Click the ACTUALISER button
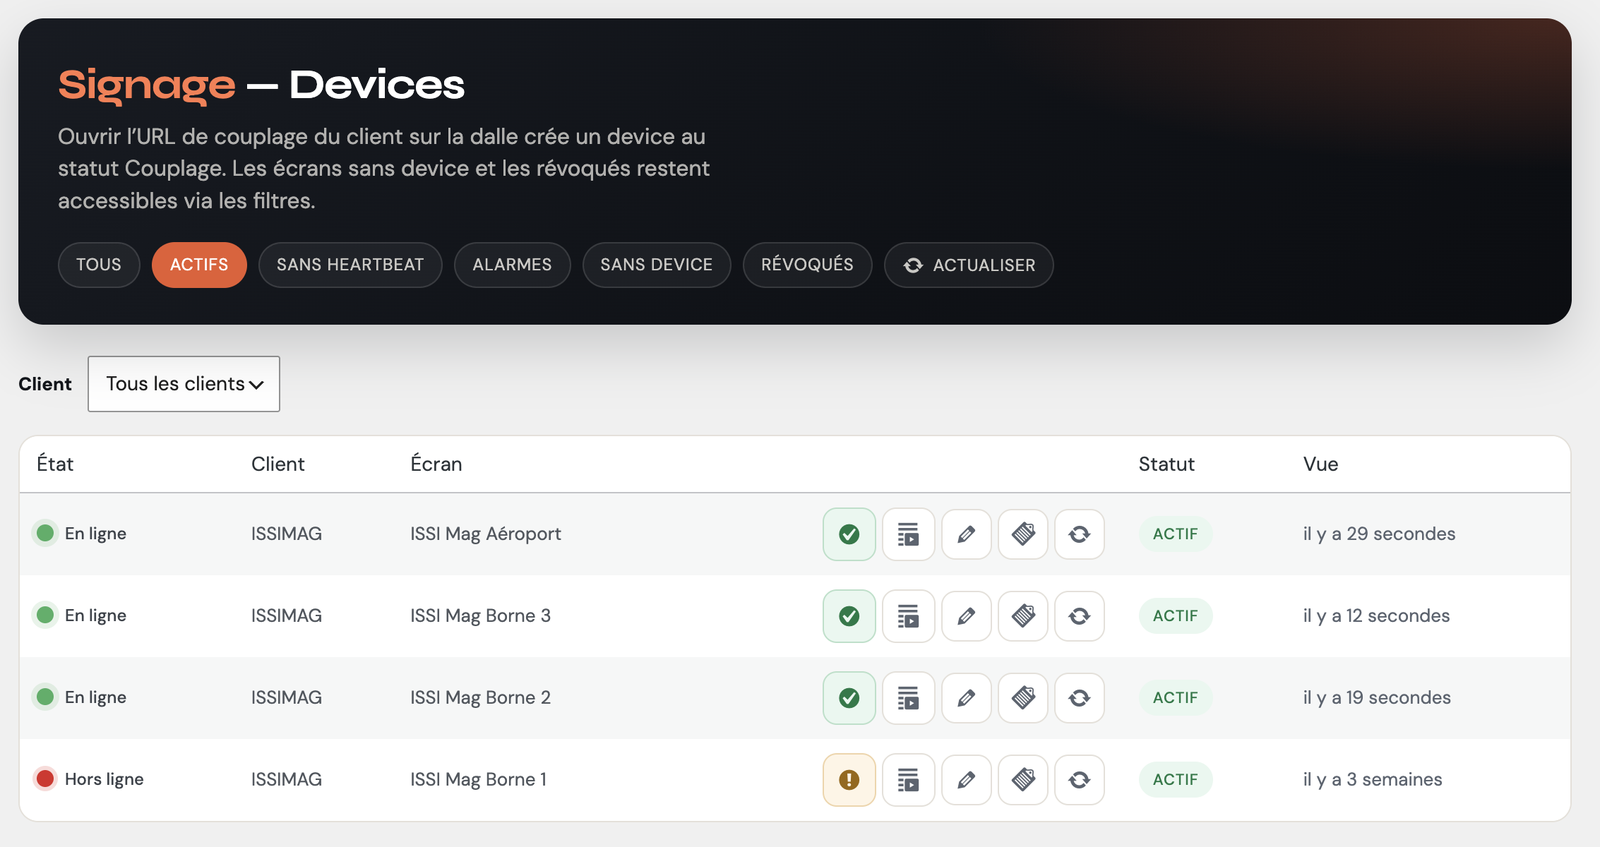Viewport: 1600px width, 847px height. tap(969, 265)
